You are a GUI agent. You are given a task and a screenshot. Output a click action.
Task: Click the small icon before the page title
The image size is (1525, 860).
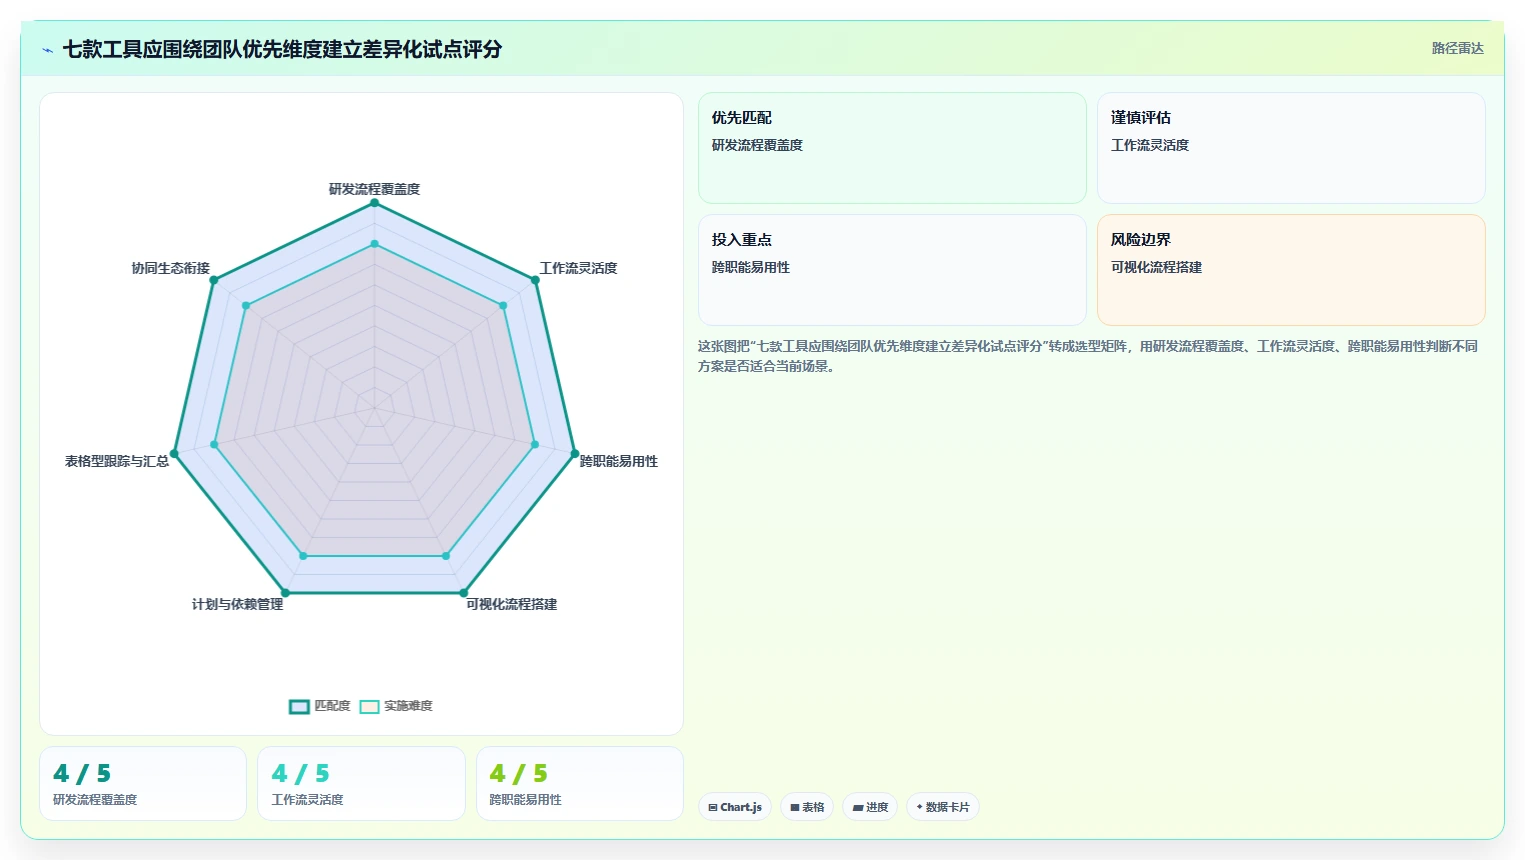tap(47, 50)
